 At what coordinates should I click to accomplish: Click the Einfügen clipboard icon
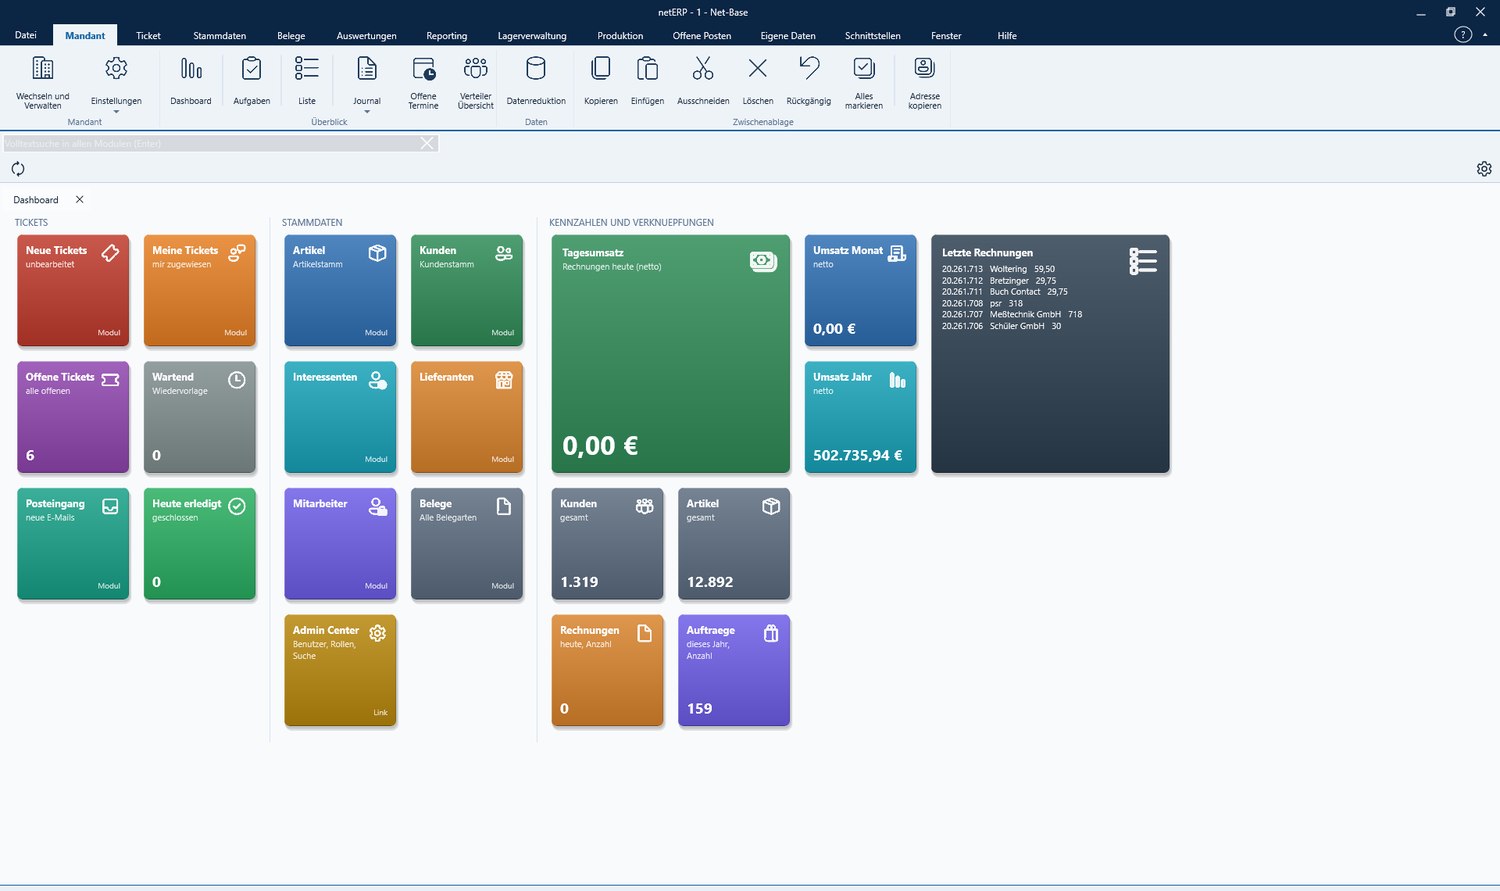coord(648,69)
